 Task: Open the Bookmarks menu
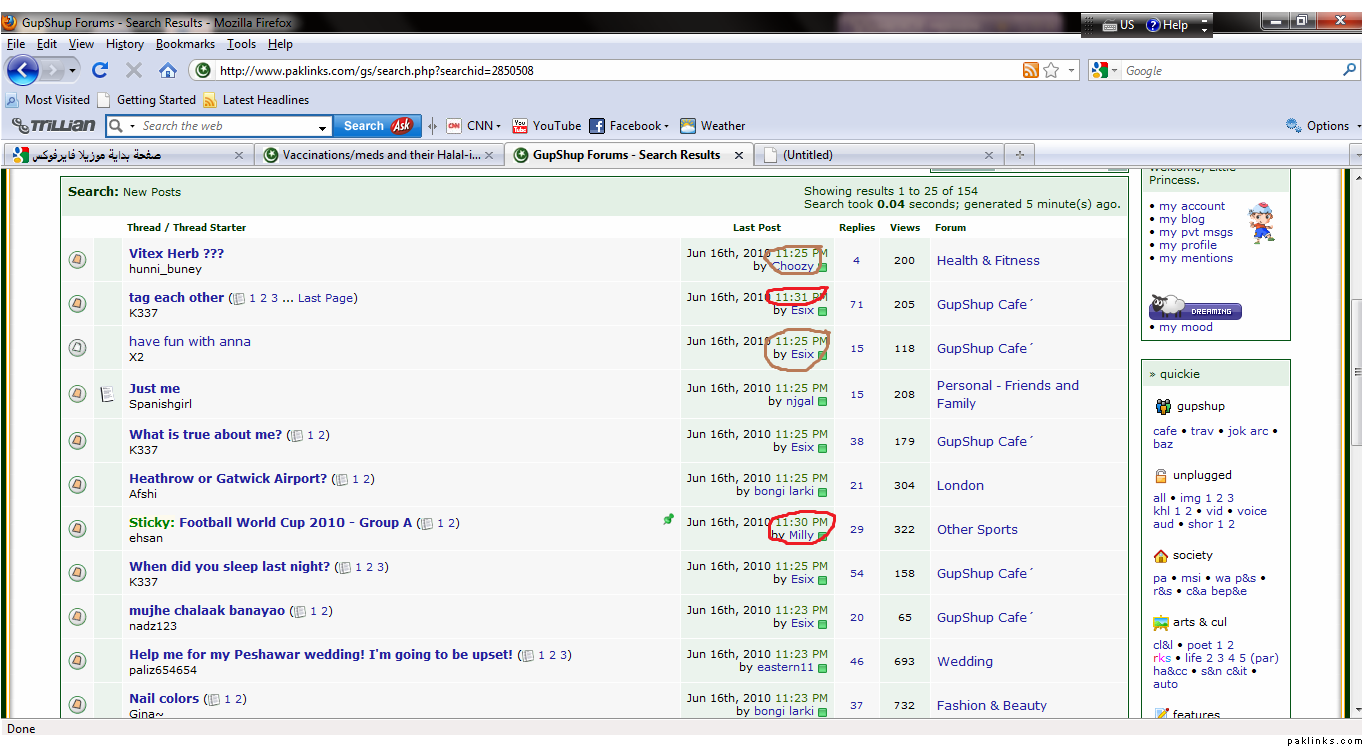click(x=185, y=44)
